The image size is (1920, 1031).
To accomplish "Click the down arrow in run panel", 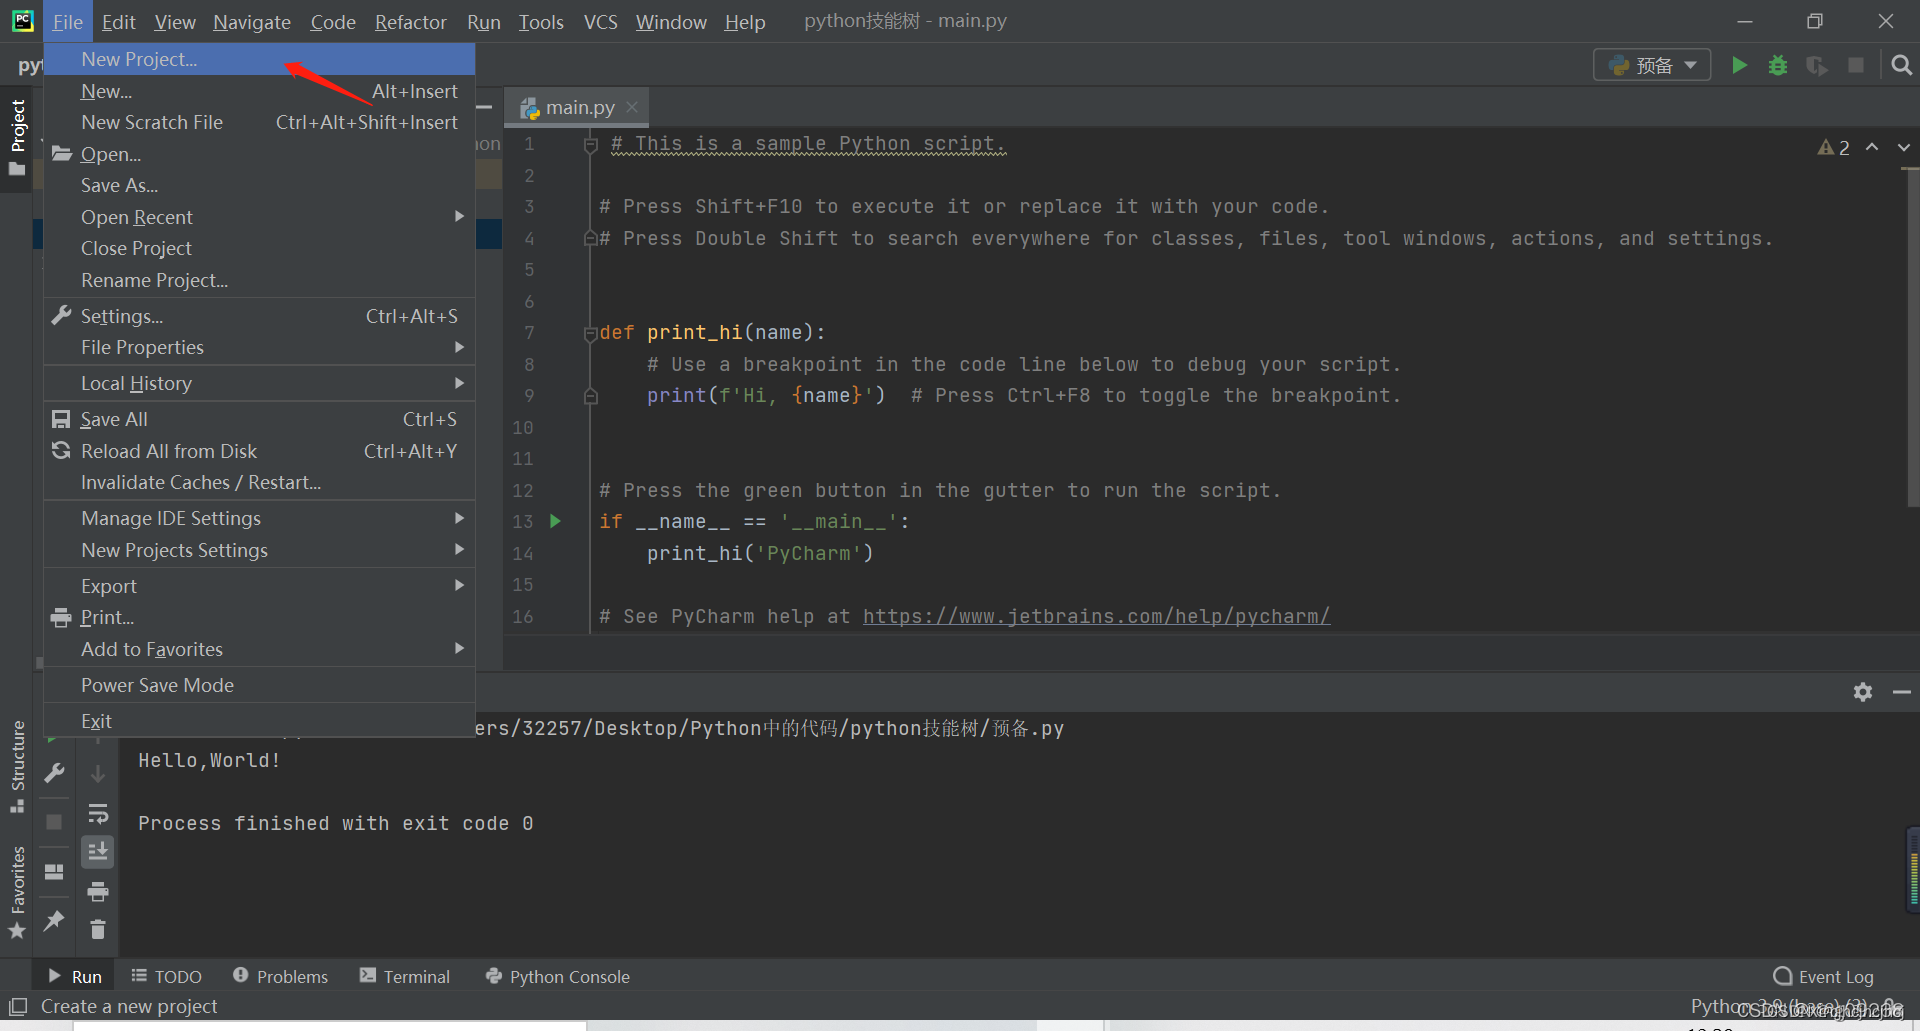I will (x=98, y=773).
